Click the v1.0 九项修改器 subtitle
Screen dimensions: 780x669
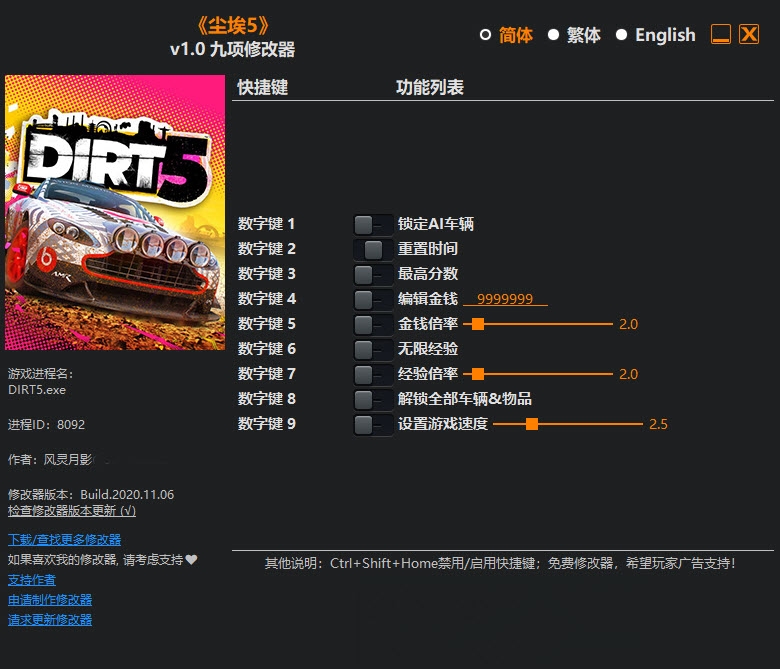pos(233,49)
